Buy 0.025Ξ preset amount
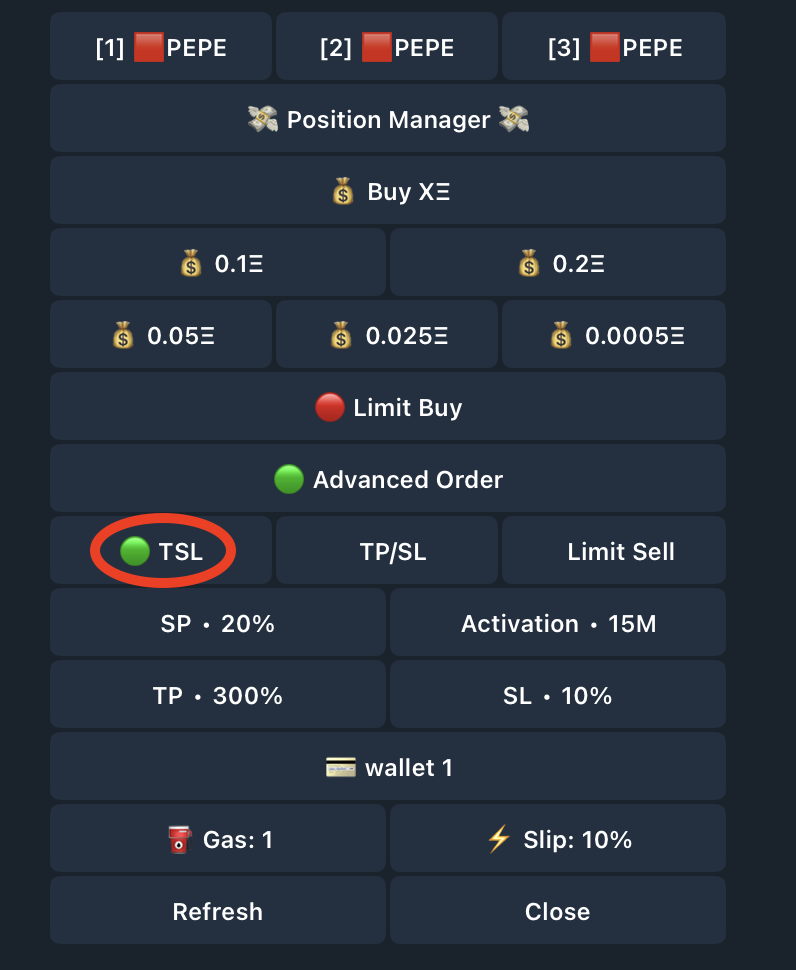796x970 pixels. (x=387, y=335)
